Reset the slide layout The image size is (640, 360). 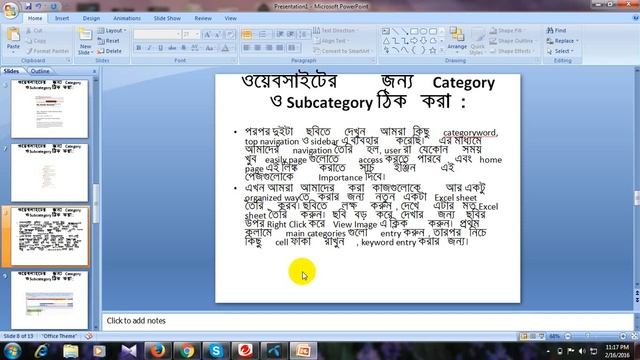click(x=109, y=41)
